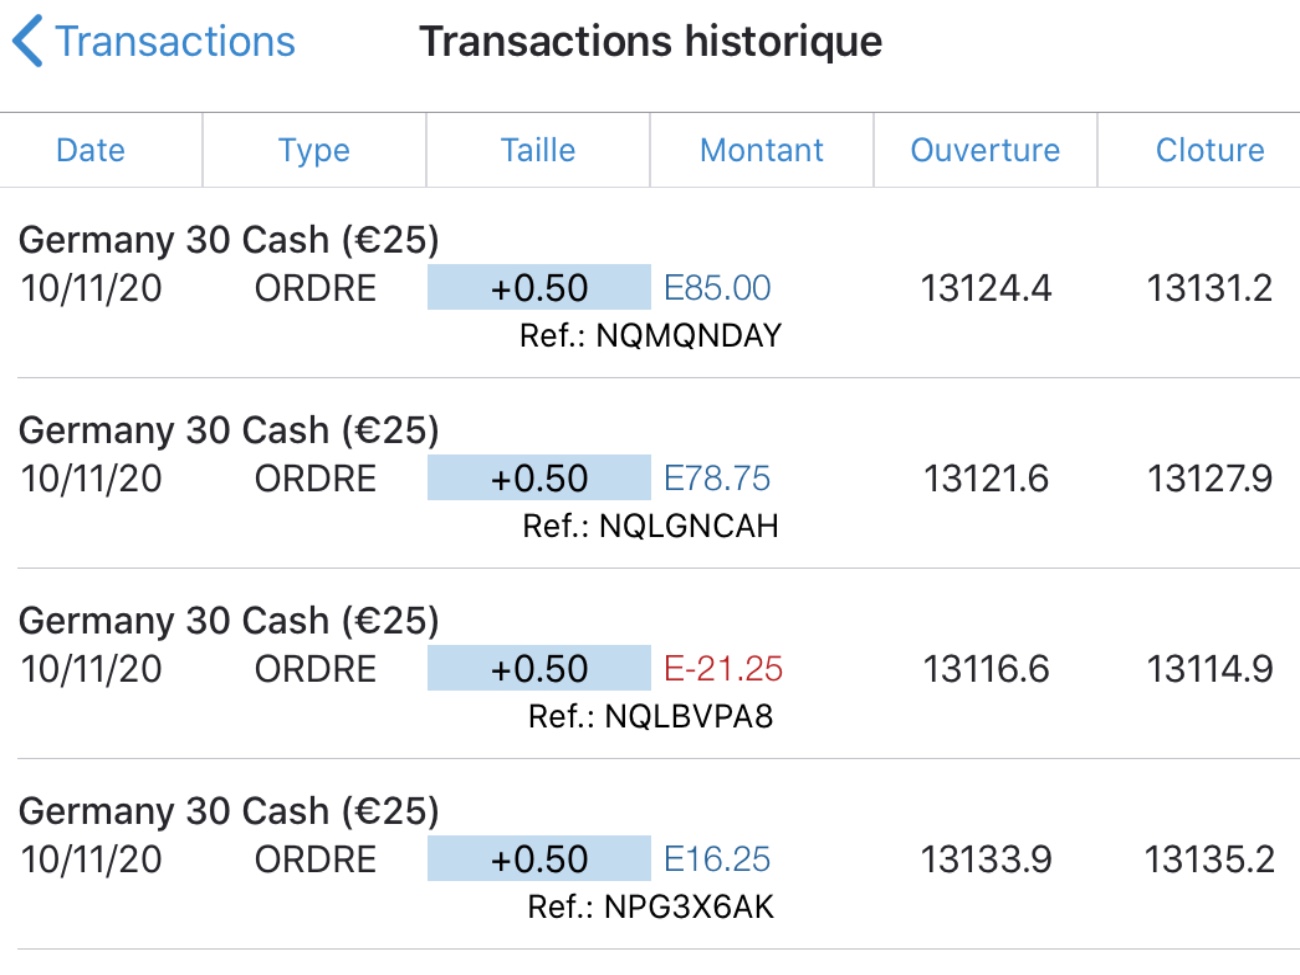Select the 13131.2 closing price
The width and height of the screenshot is (1300, 975).
click(x=1209, y=288)
